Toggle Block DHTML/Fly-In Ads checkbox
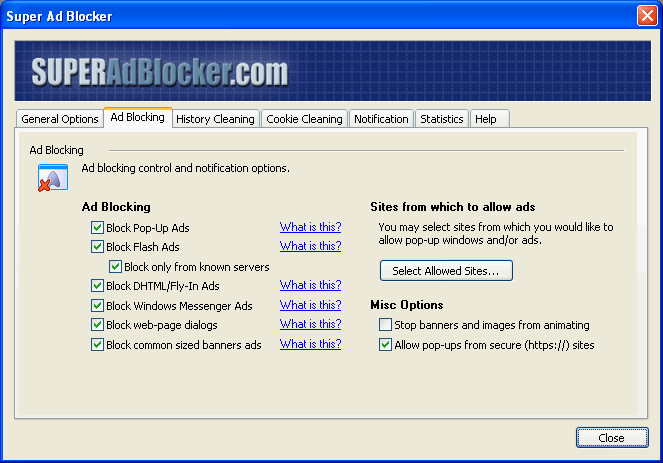663x463 pixels. click(x=97, y=285)
